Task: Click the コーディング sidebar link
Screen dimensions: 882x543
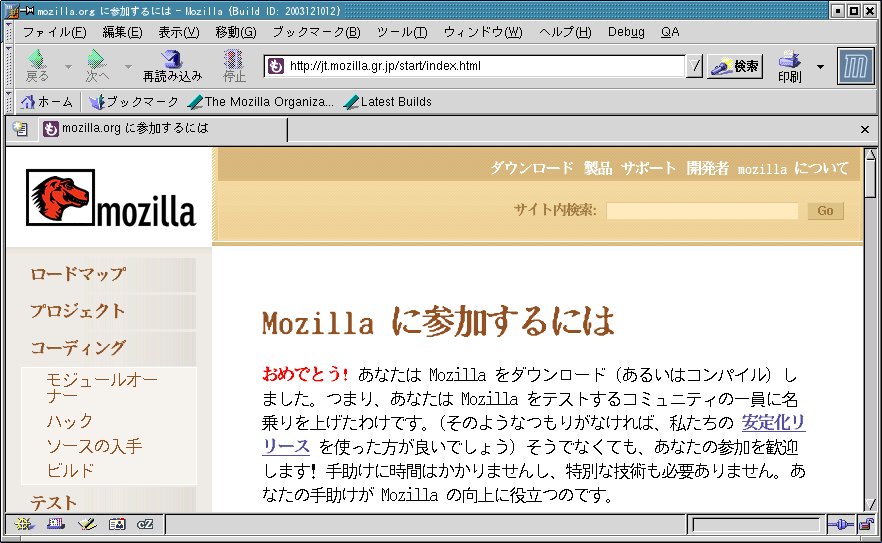Action: [78, 348]
